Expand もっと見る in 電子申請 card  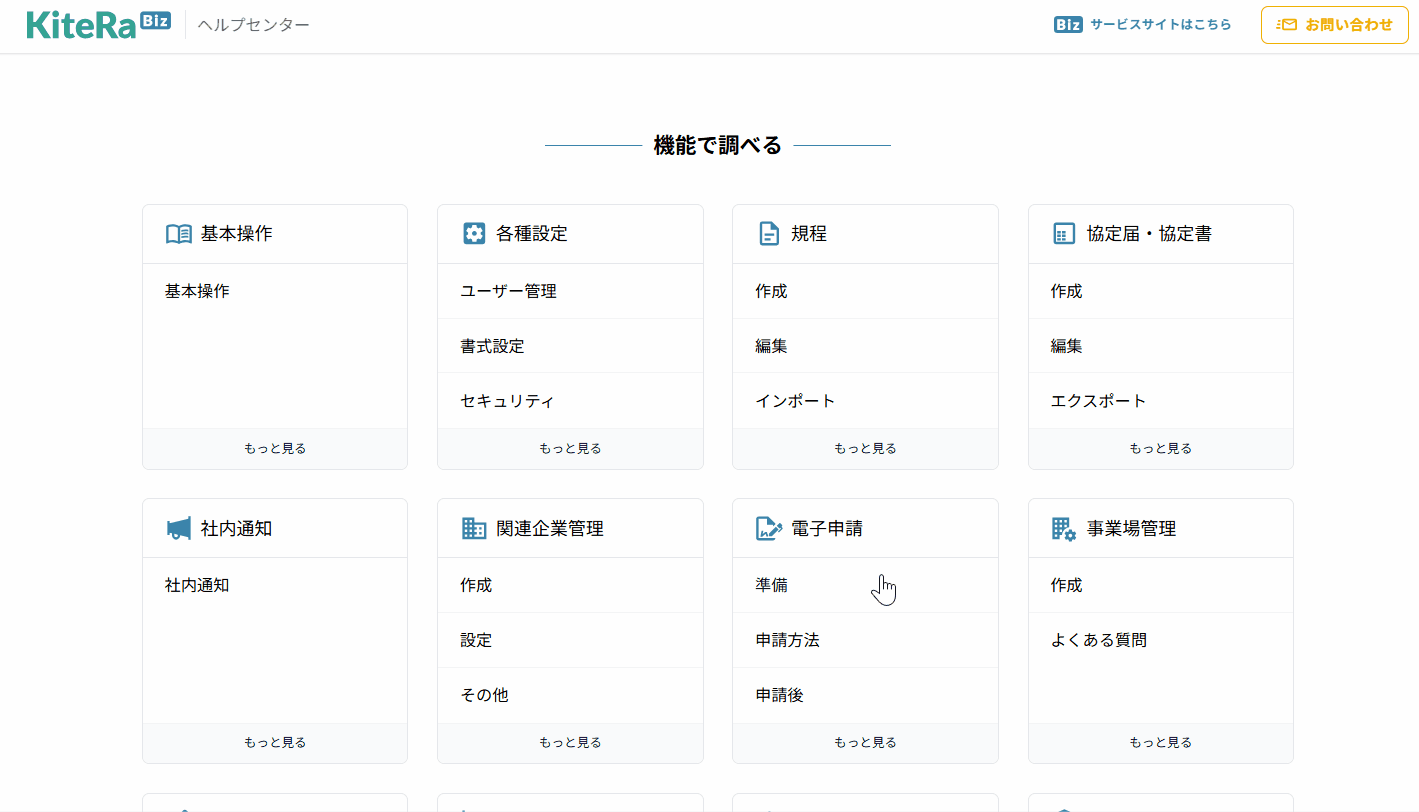tap(865, 743)
